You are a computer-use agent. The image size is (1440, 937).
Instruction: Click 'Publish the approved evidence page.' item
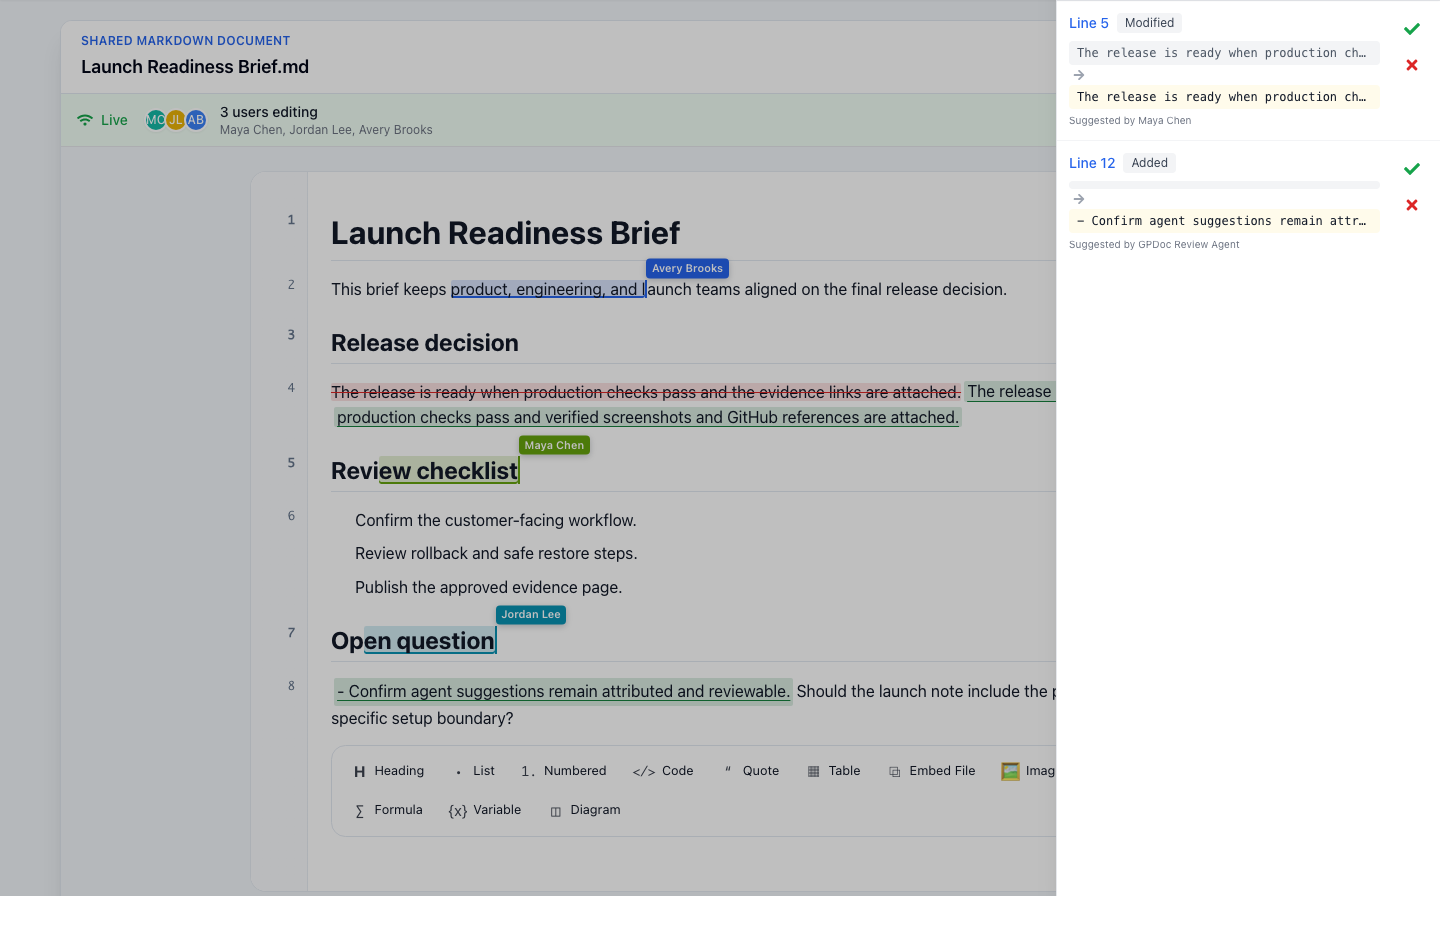point(489,588)
